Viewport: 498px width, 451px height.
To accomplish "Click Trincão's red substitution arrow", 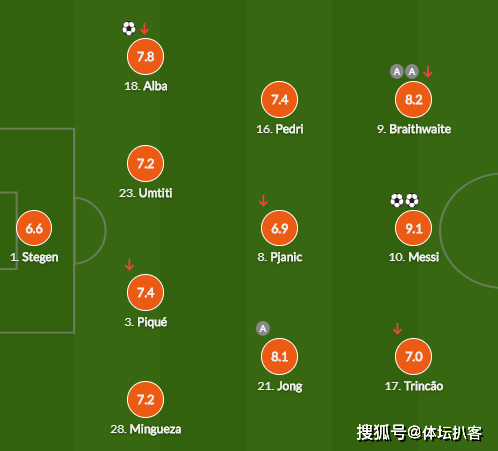I will pyautogui.click(x=397, y=329).
